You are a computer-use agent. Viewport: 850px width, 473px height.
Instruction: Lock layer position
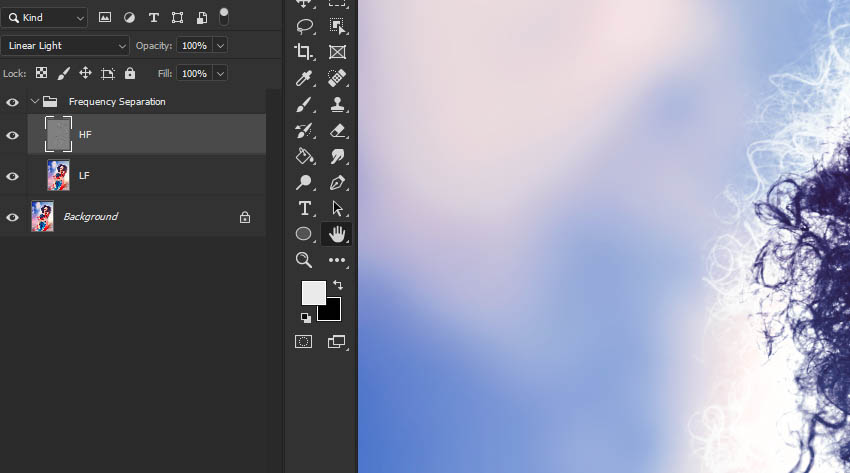coord(85,73)
